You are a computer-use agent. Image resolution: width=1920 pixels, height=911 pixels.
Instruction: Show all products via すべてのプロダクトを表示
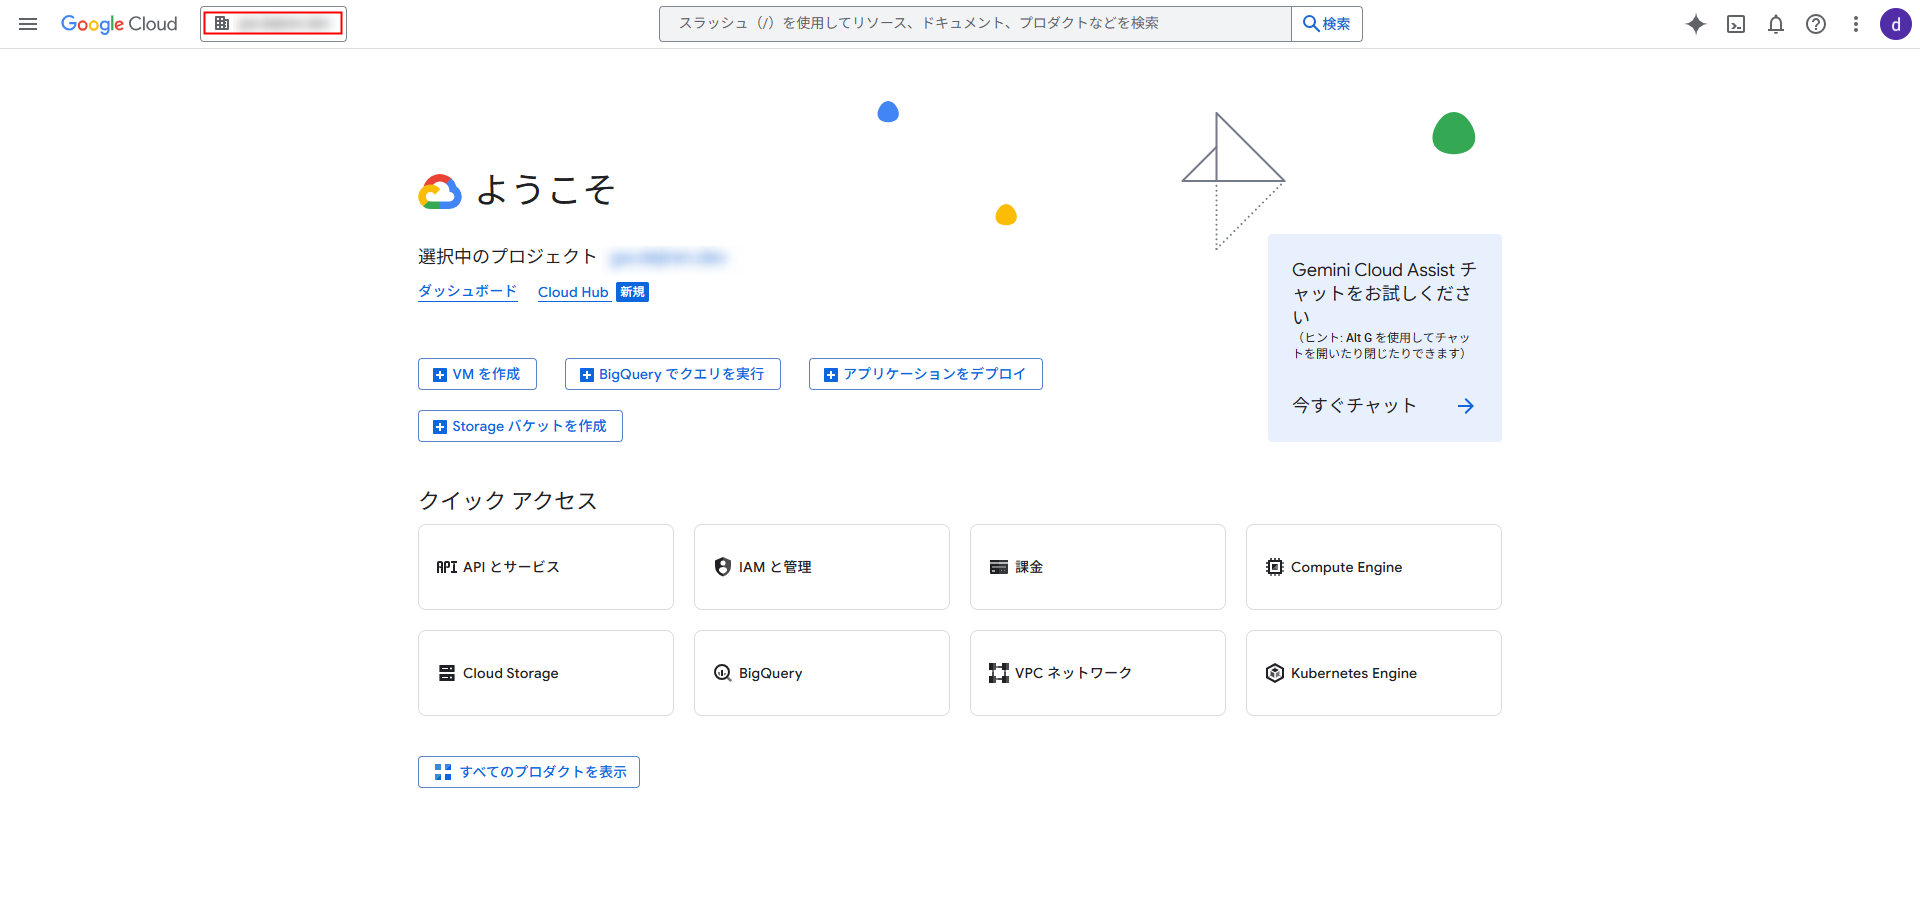529,772
